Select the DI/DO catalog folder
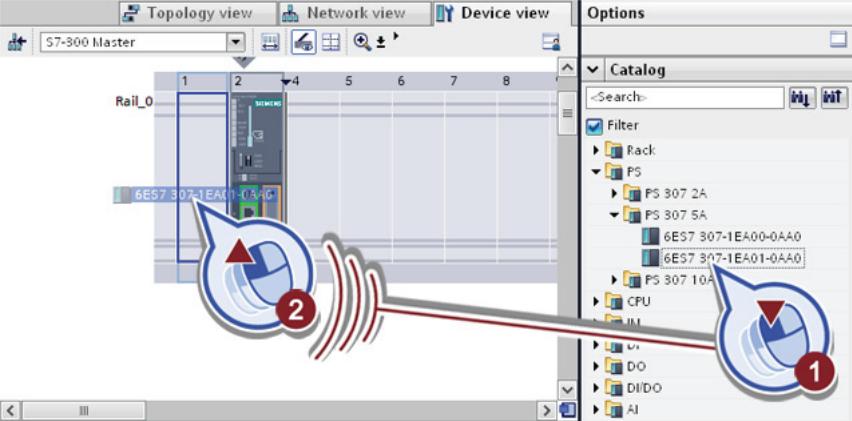Image resolution: width=852 pixels, height=421 pixels. (644, 388)
